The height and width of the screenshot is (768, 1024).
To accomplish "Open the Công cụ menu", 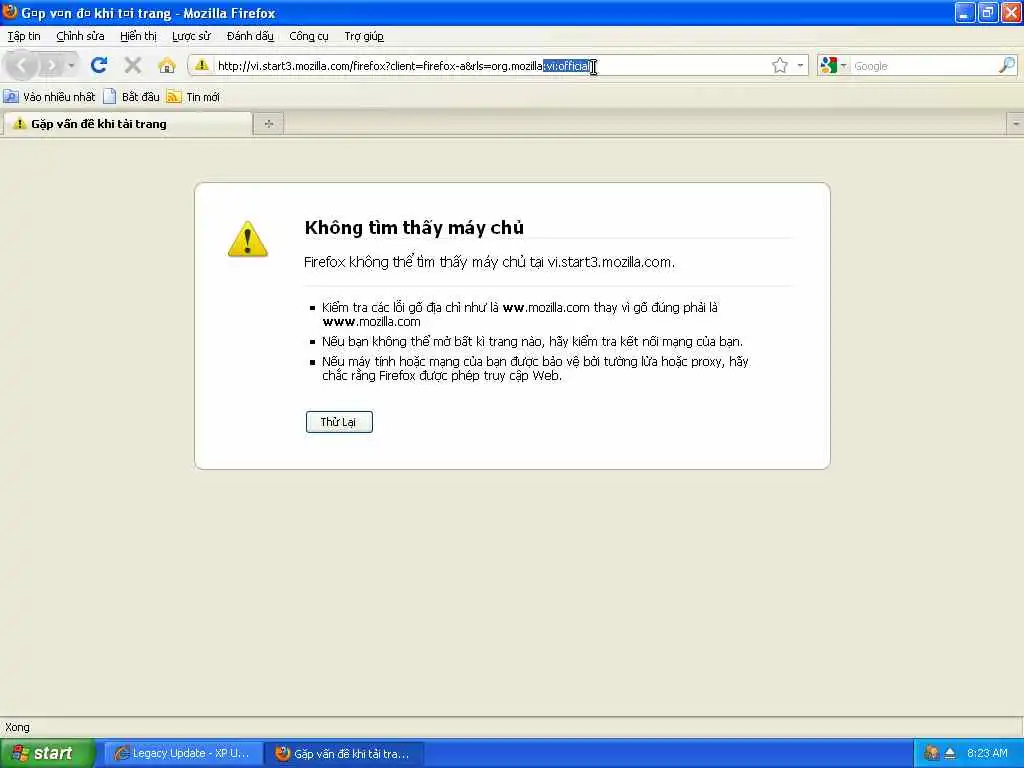I will (309, 37).
